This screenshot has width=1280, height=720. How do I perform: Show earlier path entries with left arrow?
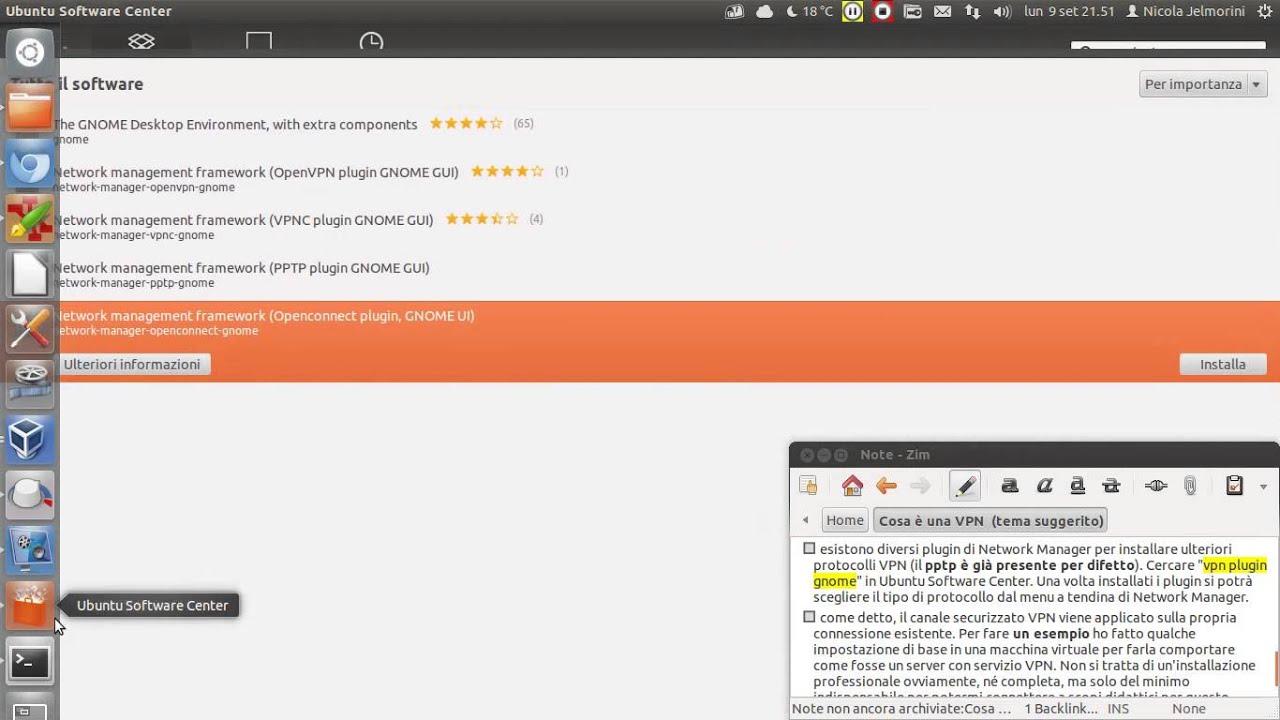[806, 520]
